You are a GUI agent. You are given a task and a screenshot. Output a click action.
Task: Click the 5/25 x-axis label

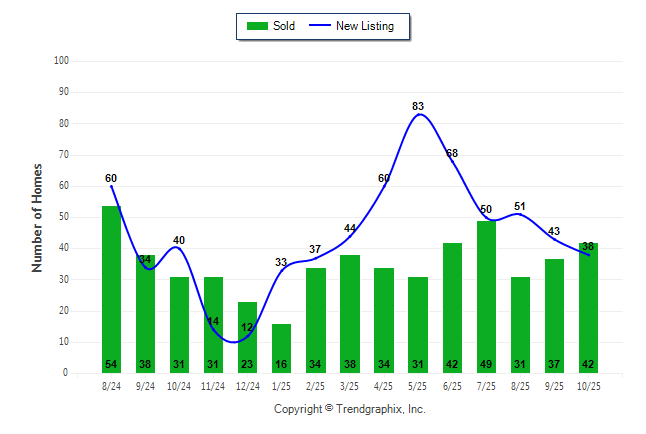(418, 384)
